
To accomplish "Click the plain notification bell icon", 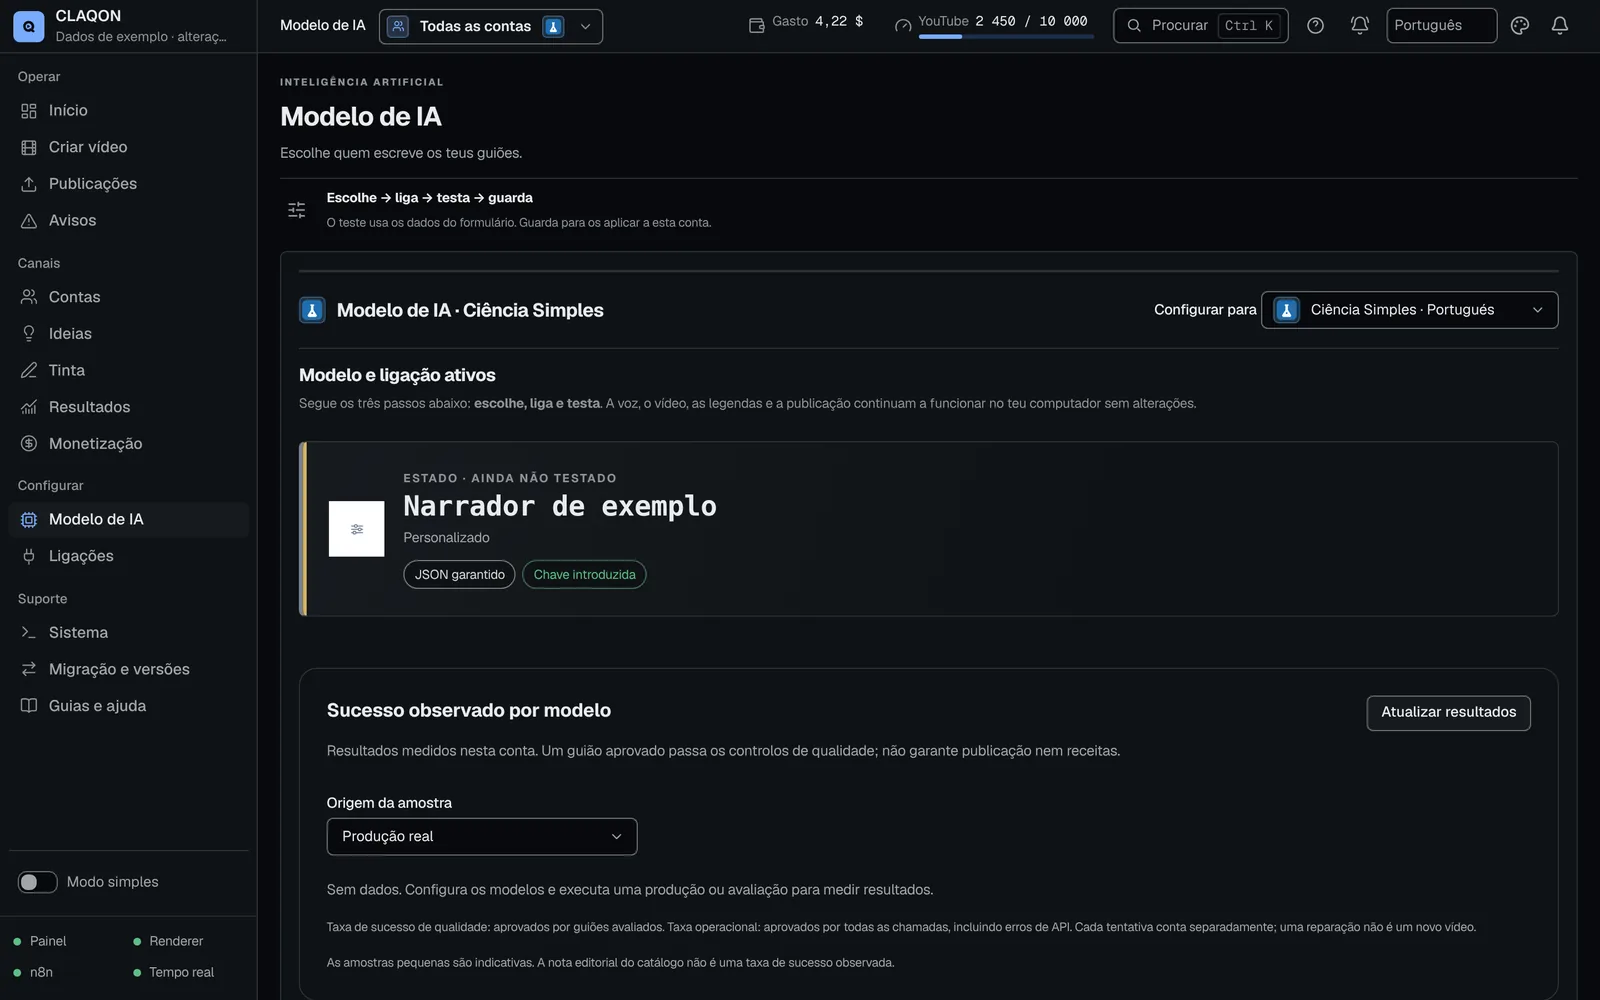I will (x=1560, y=26).
